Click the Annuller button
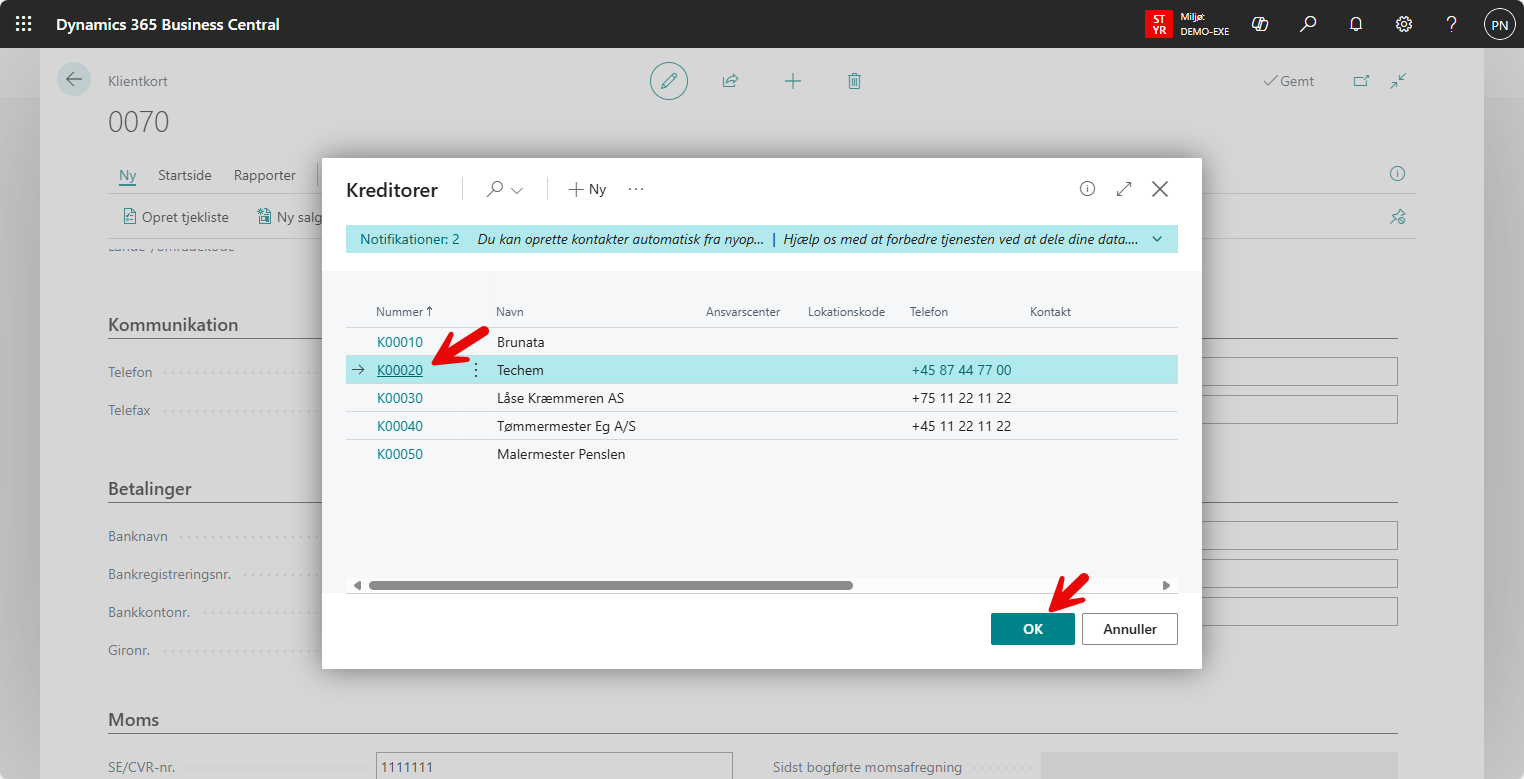1524x779 pixels. [1130, 629]
